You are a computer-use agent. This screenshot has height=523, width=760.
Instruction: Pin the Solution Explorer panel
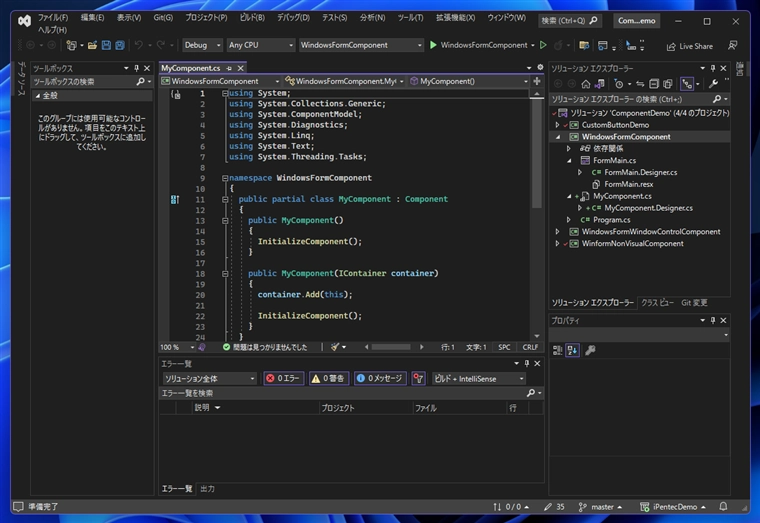point(712,68)
